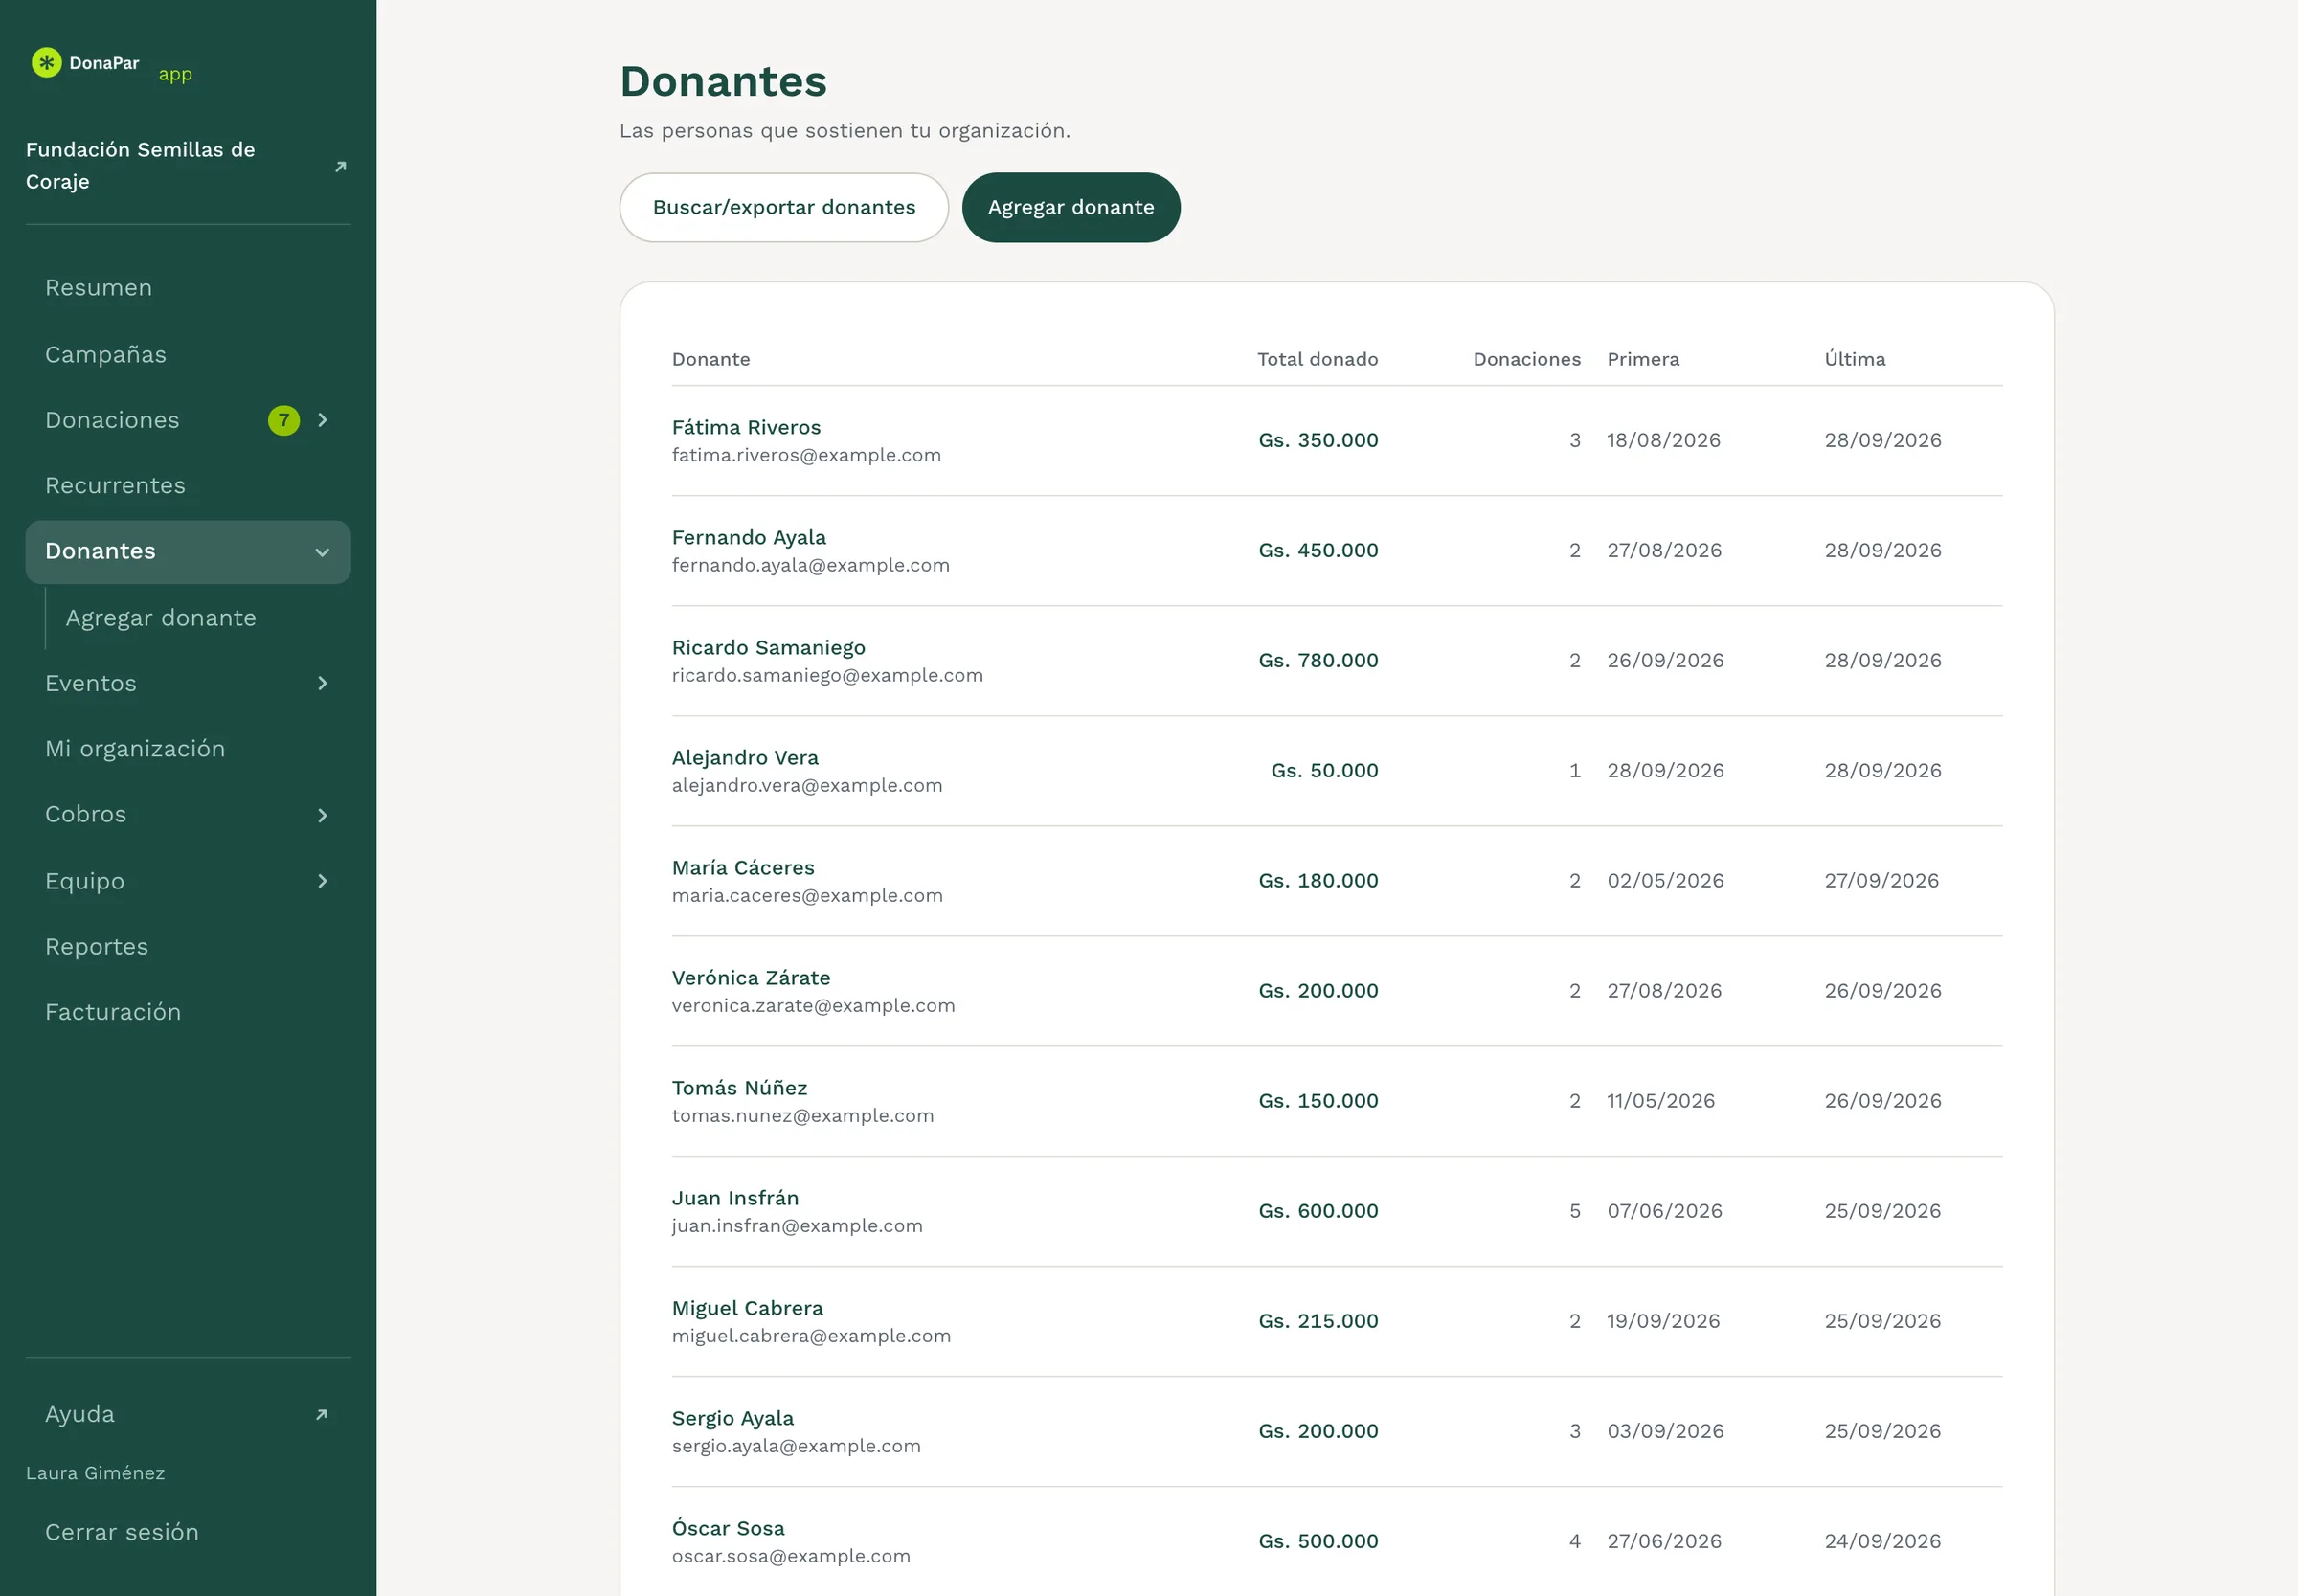Open donor Ricardo Samaniego
This screenshot has width=2298, height=1596.
(768, 647)
